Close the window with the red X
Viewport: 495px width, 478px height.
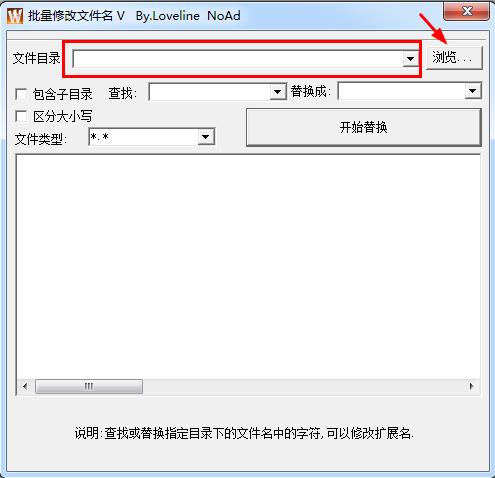point(467,11)
